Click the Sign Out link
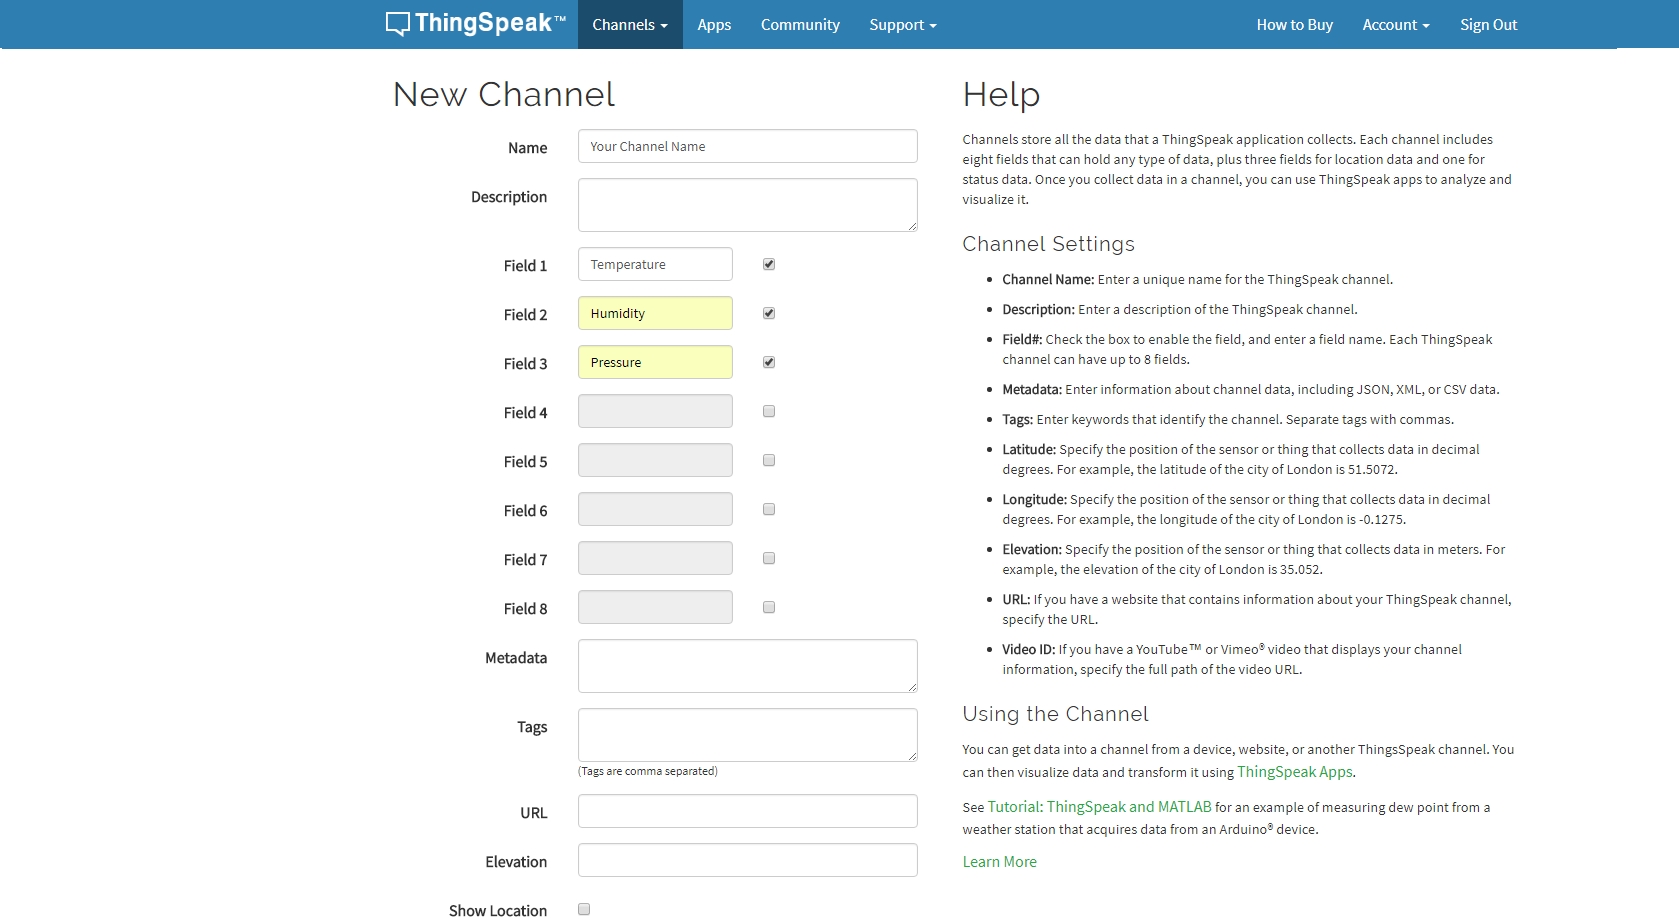Screen dimensions: 1679x924 pos(1488,25)
